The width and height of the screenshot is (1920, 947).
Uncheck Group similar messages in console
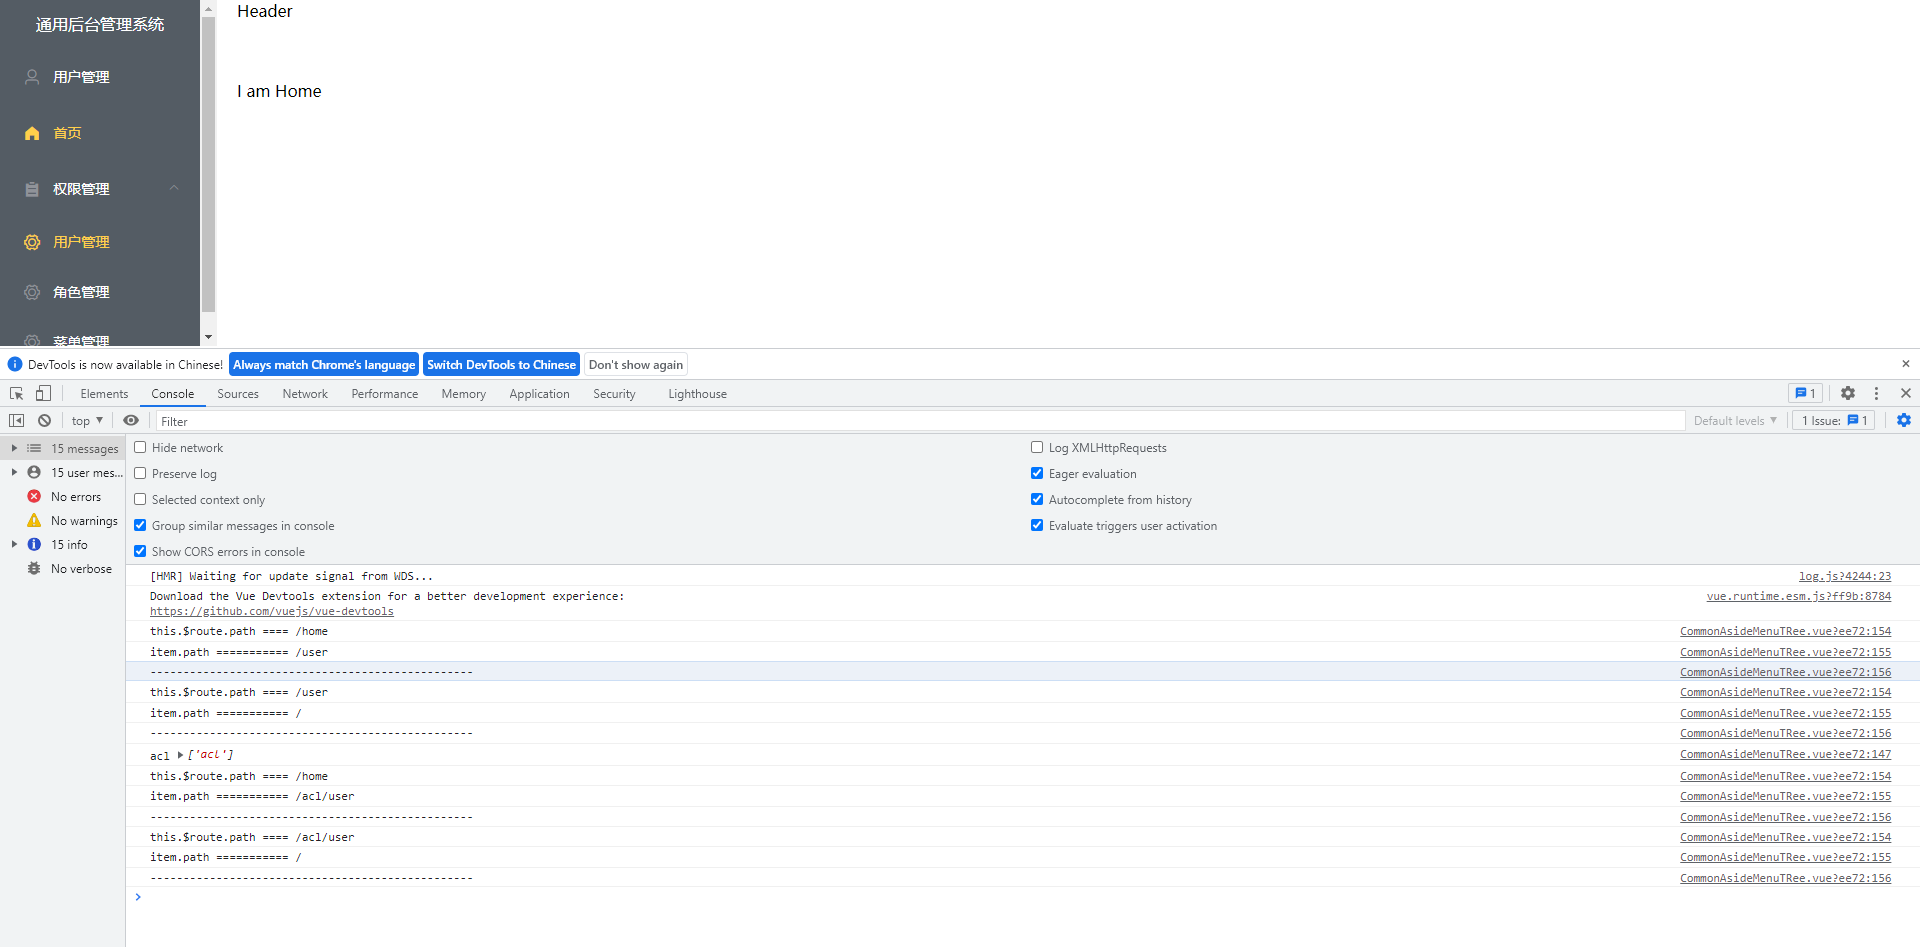(140, 525)
